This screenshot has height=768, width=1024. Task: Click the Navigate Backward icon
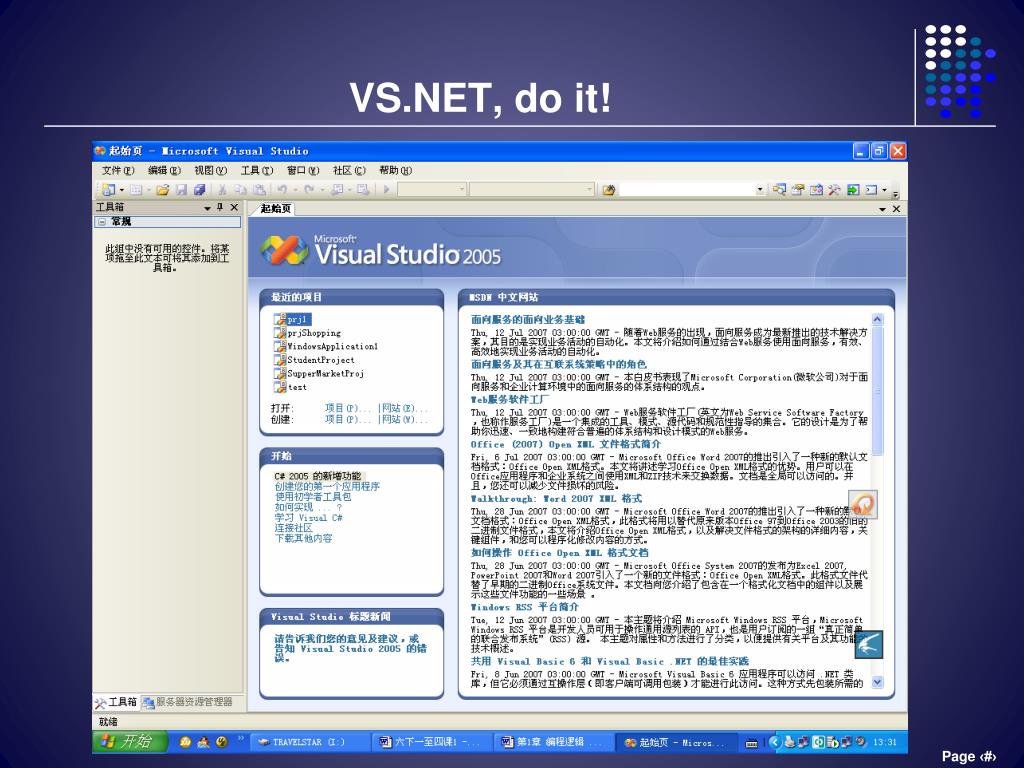(x=337, y=189)
